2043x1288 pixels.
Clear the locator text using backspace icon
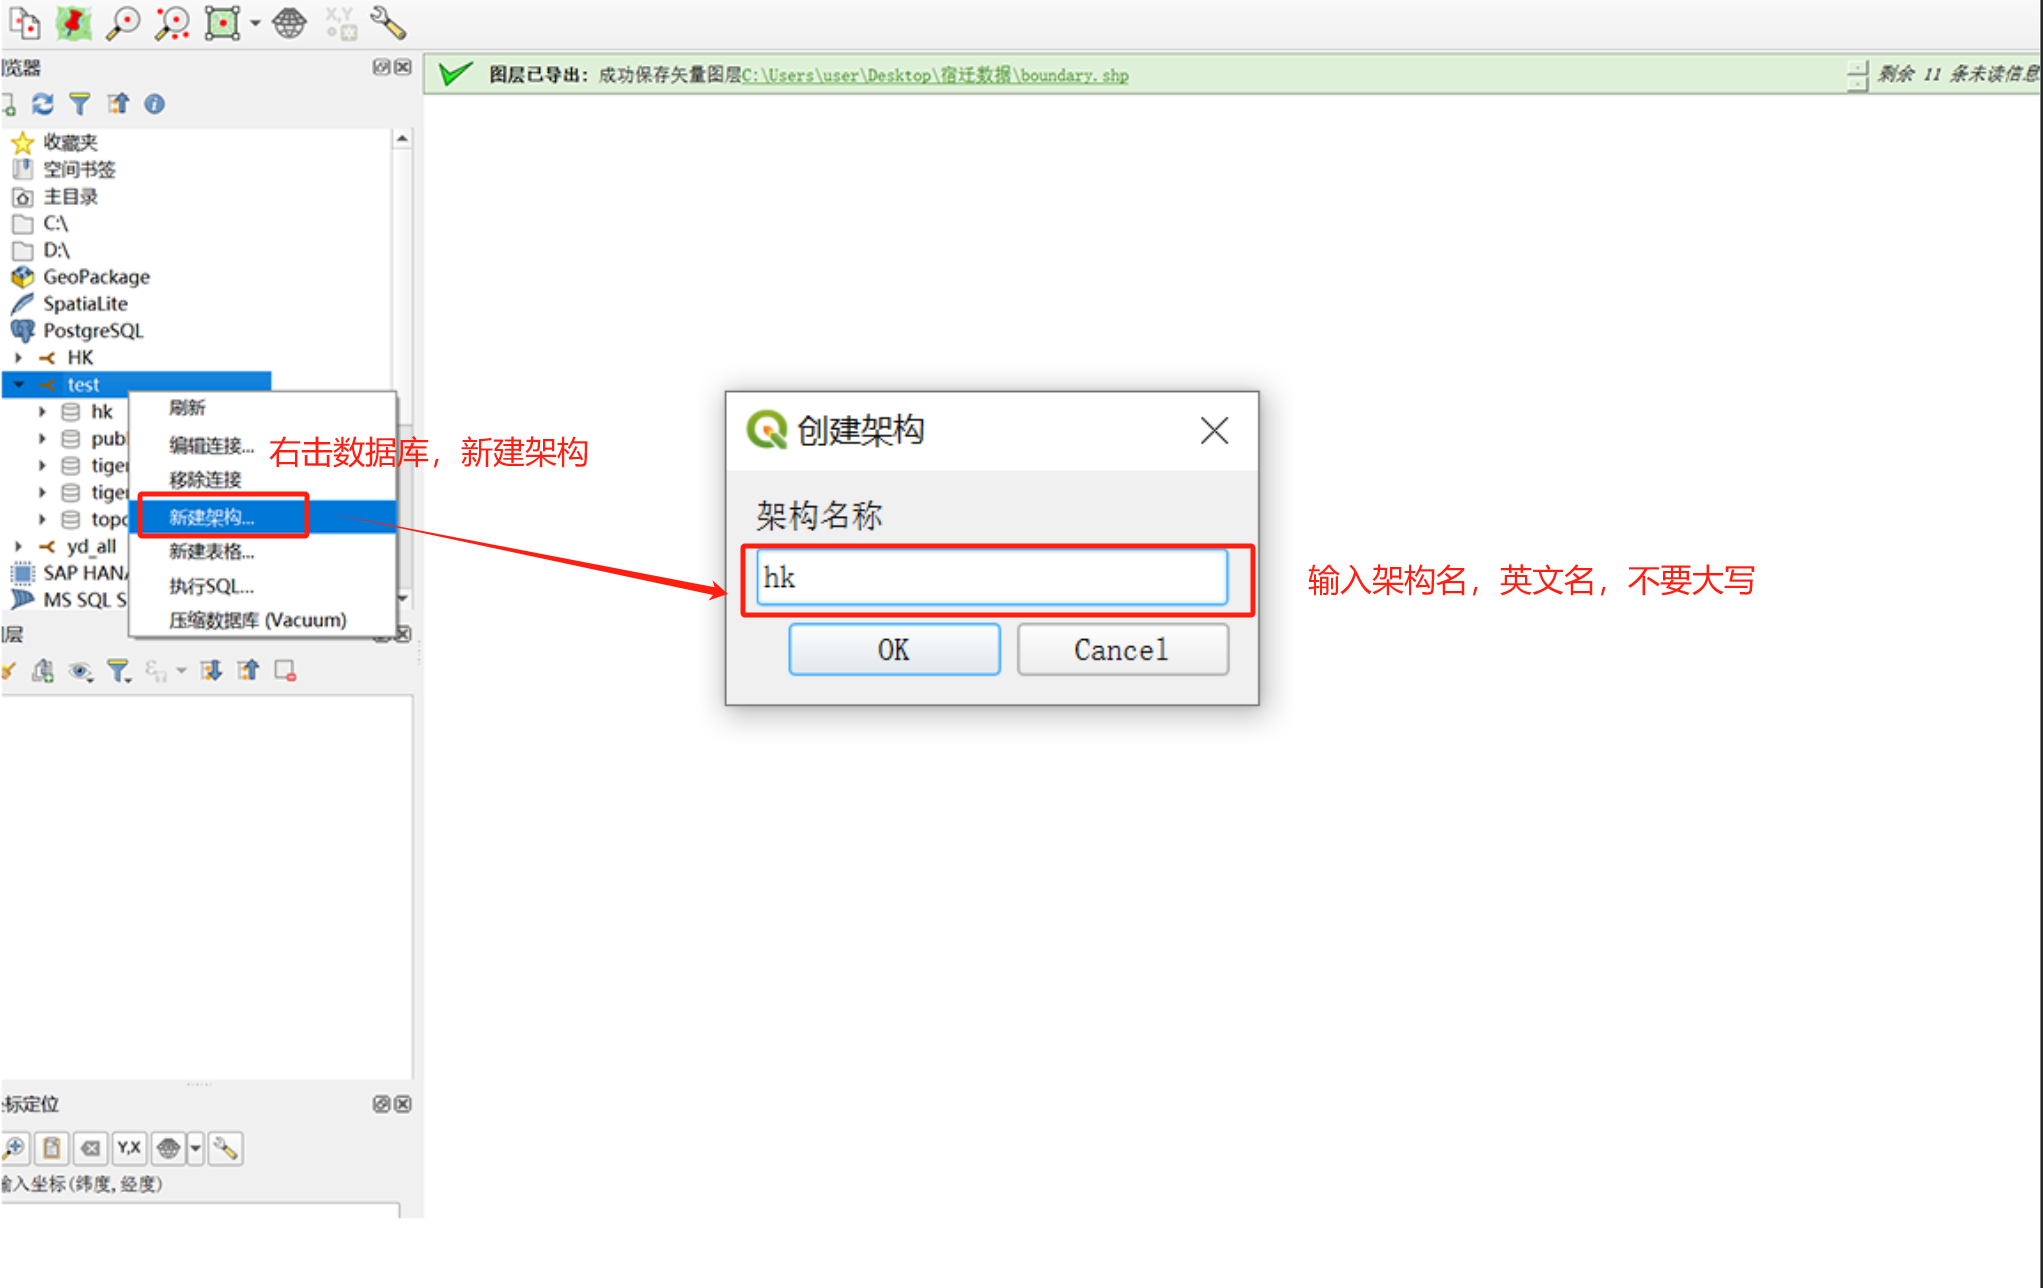91,1148
